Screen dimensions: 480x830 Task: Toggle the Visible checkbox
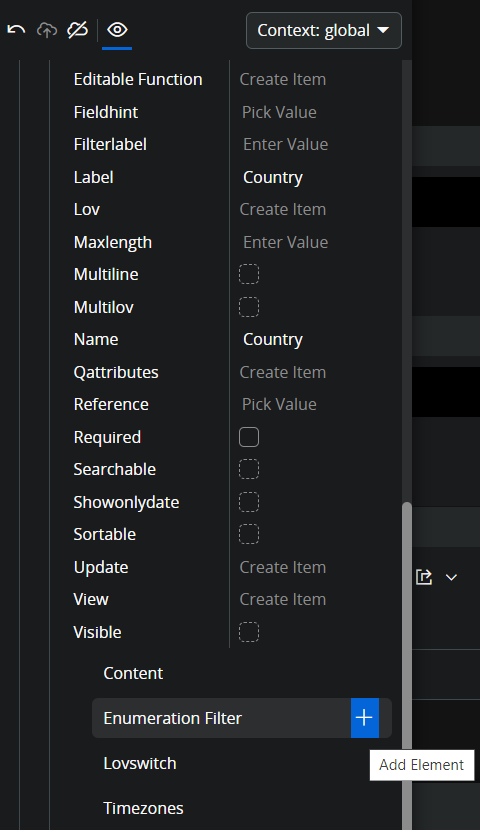click(x=249, y=632)
